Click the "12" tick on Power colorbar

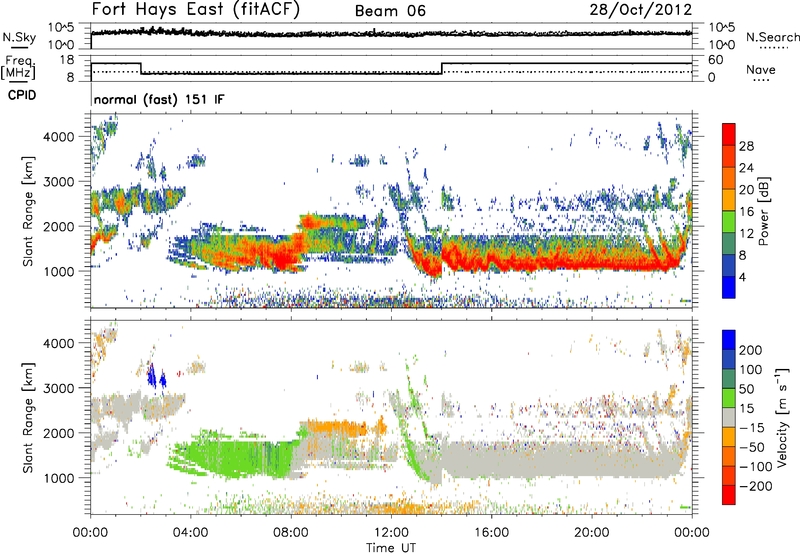(x=746, y=234)
